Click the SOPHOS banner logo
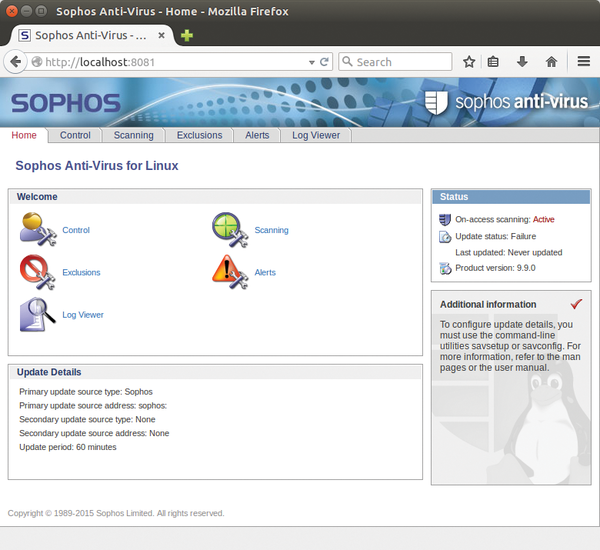This screenshot has width=600, height=550. pyautogui.click(x=66, y=103)
